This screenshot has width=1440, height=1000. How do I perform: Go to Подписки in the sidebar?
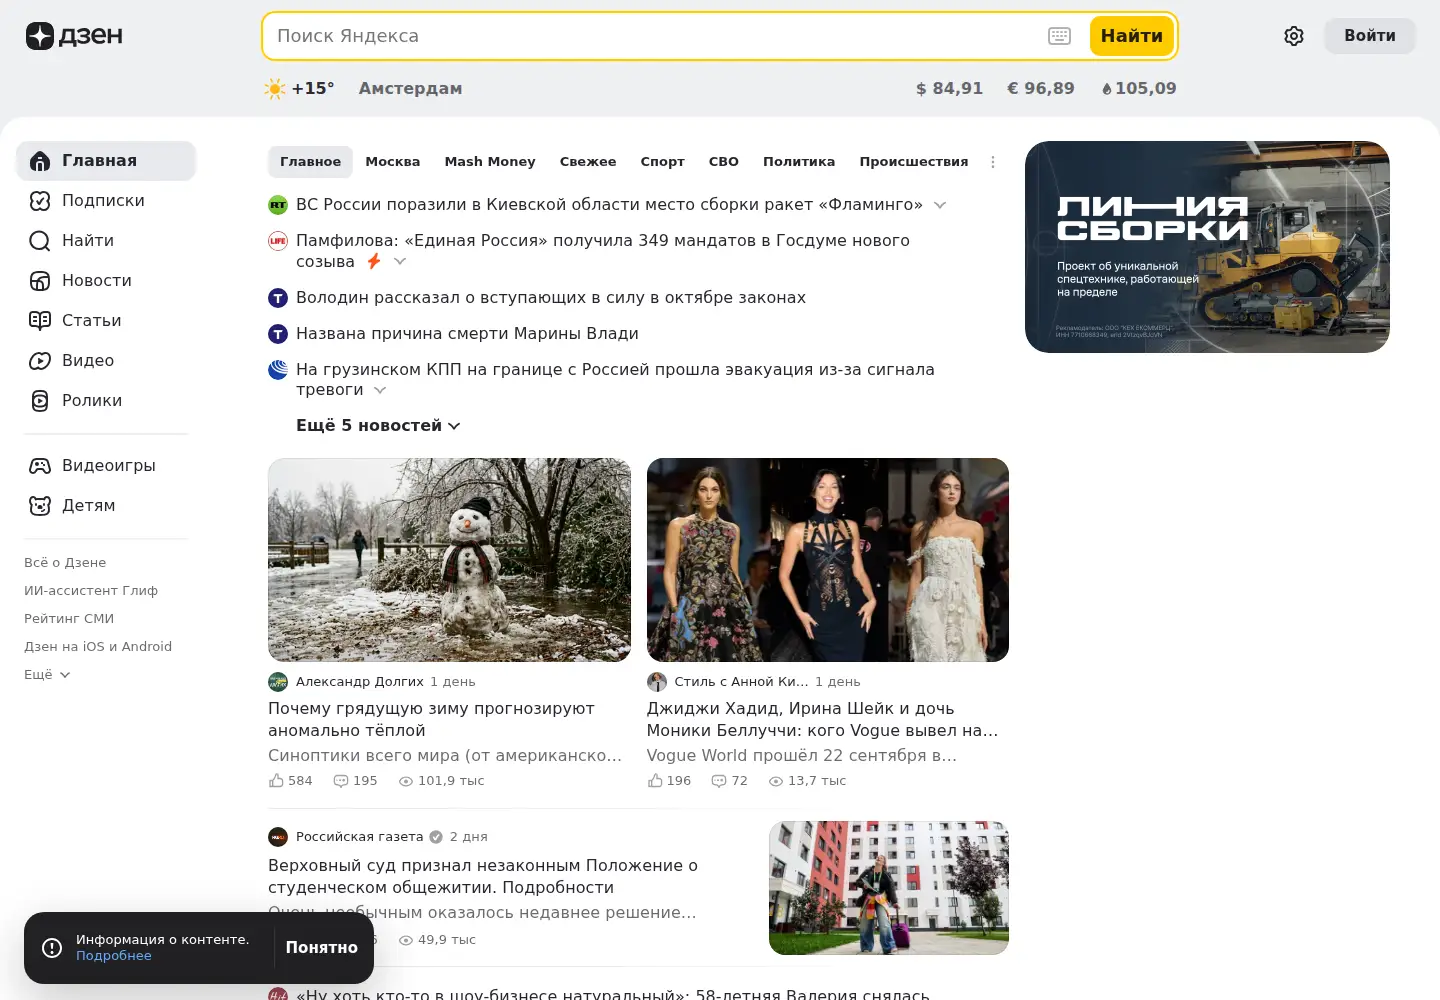click(x=106, y=201)
